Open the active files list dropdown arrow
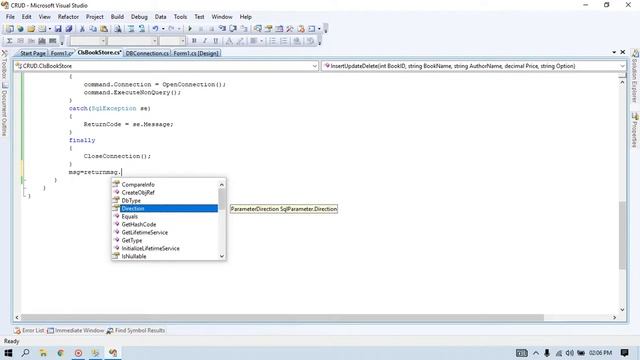640x360 pixels. click(x=614, y=52)
